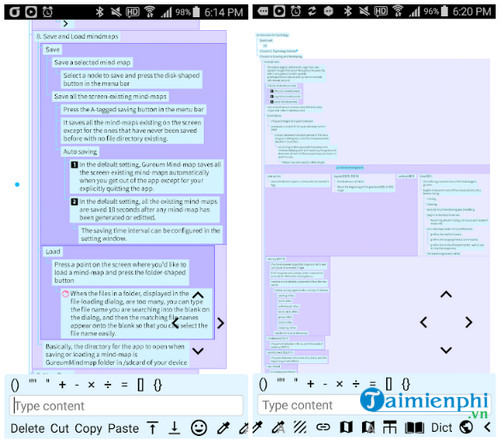Tap the sync status icon in right screenshot
Image resolution: width=500 pixels, height=443 pixels.
click(312, 12)
